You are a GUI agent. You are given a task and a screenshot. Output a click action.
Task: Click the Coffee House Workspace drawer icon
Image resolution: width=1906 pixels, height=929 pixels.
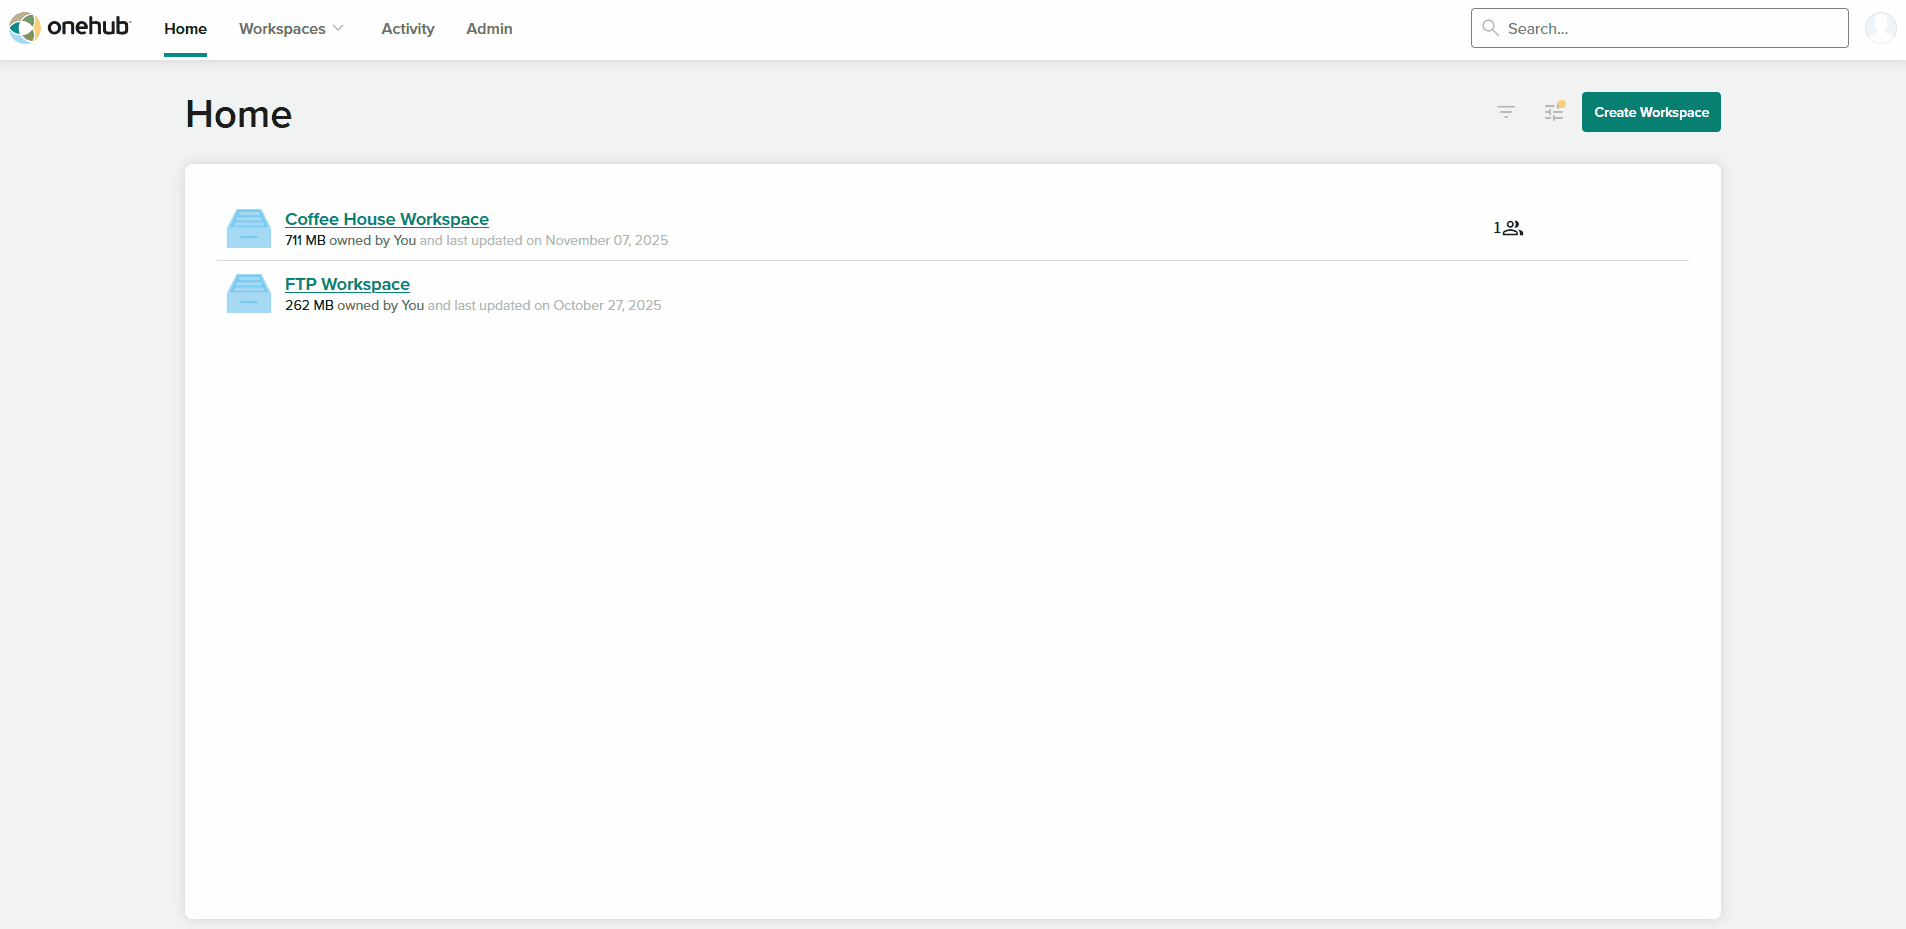[x=249, y=228]
